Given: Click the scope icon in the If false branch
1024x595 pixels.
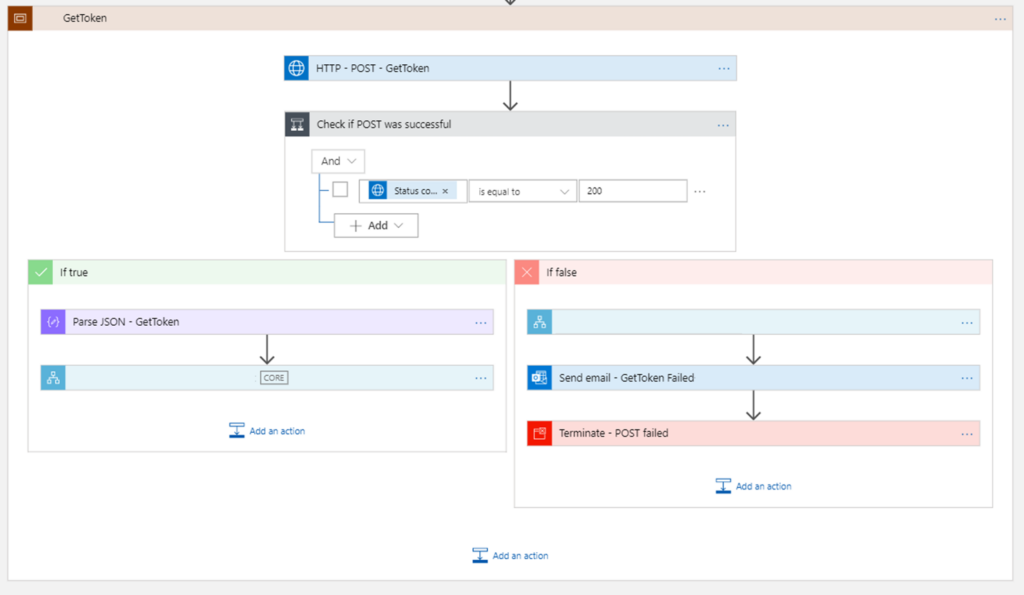Looking at the screenshot, I should pyautogui.click(x=539, y=321).
